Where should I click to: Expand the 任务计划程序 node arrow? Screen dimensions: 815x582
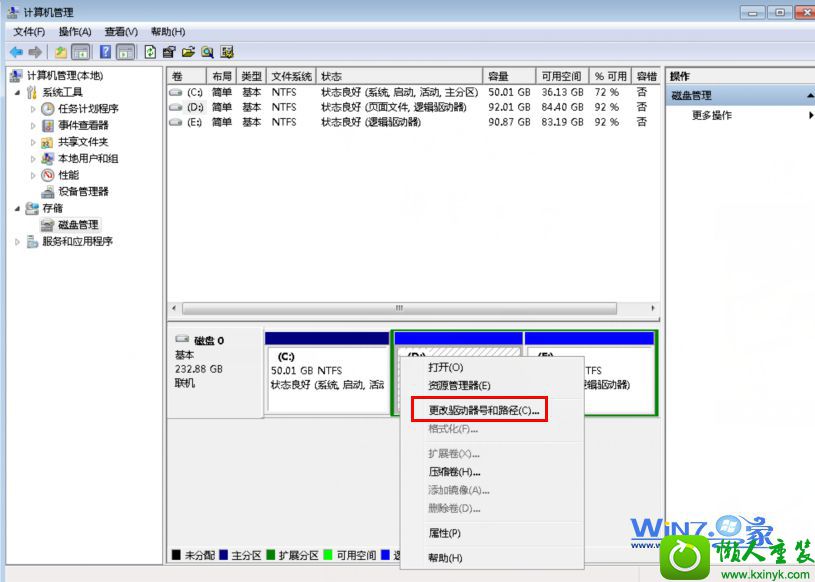click(33, 109)
